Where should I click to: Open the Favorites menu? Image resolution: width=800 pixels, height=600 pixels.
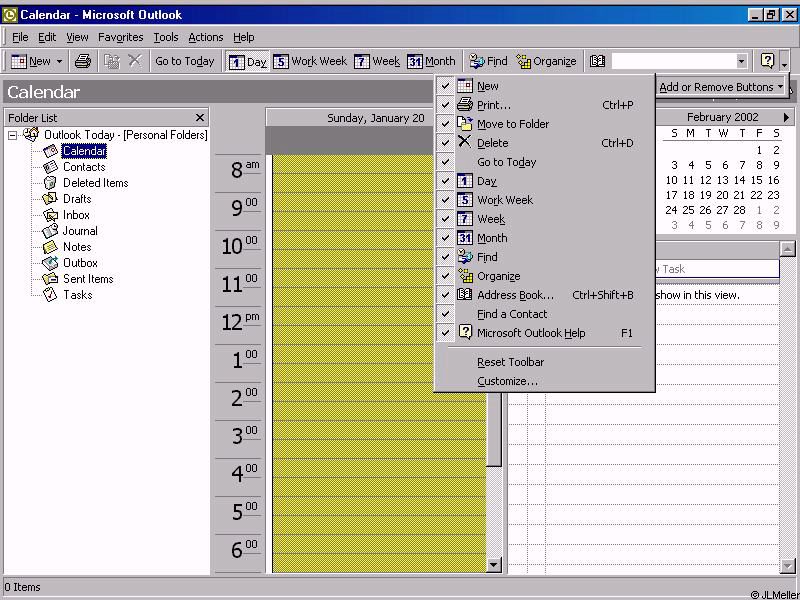(120, 37)
